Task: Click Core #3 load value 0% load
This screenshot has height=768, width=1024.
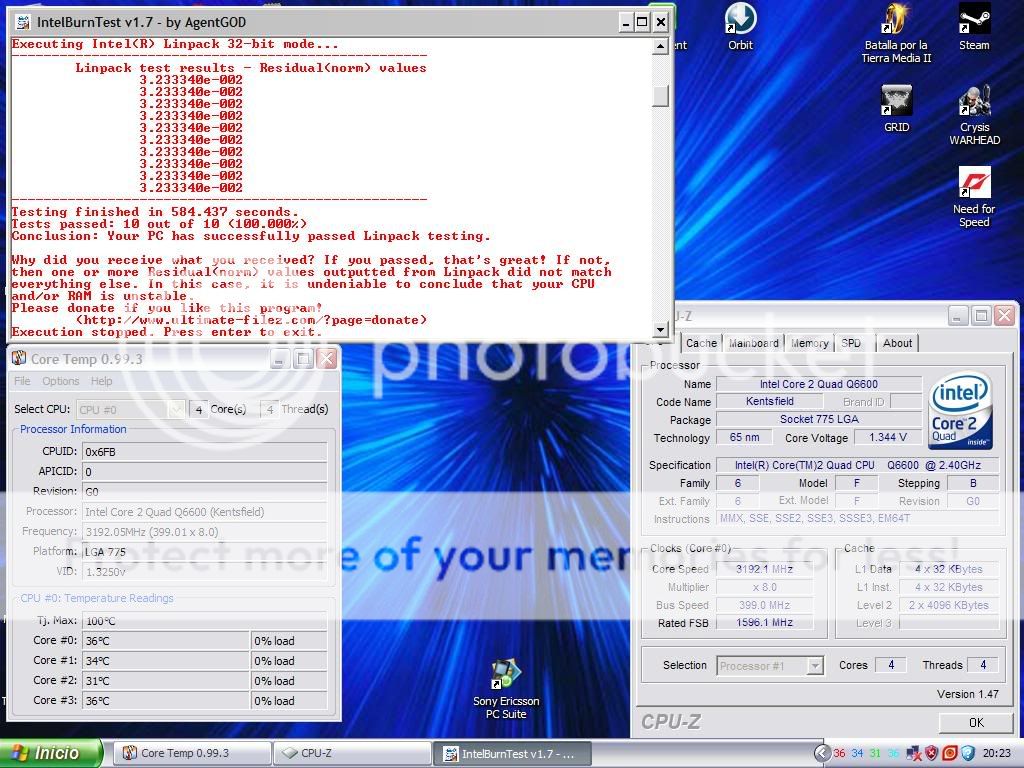Action: (289, 701)
